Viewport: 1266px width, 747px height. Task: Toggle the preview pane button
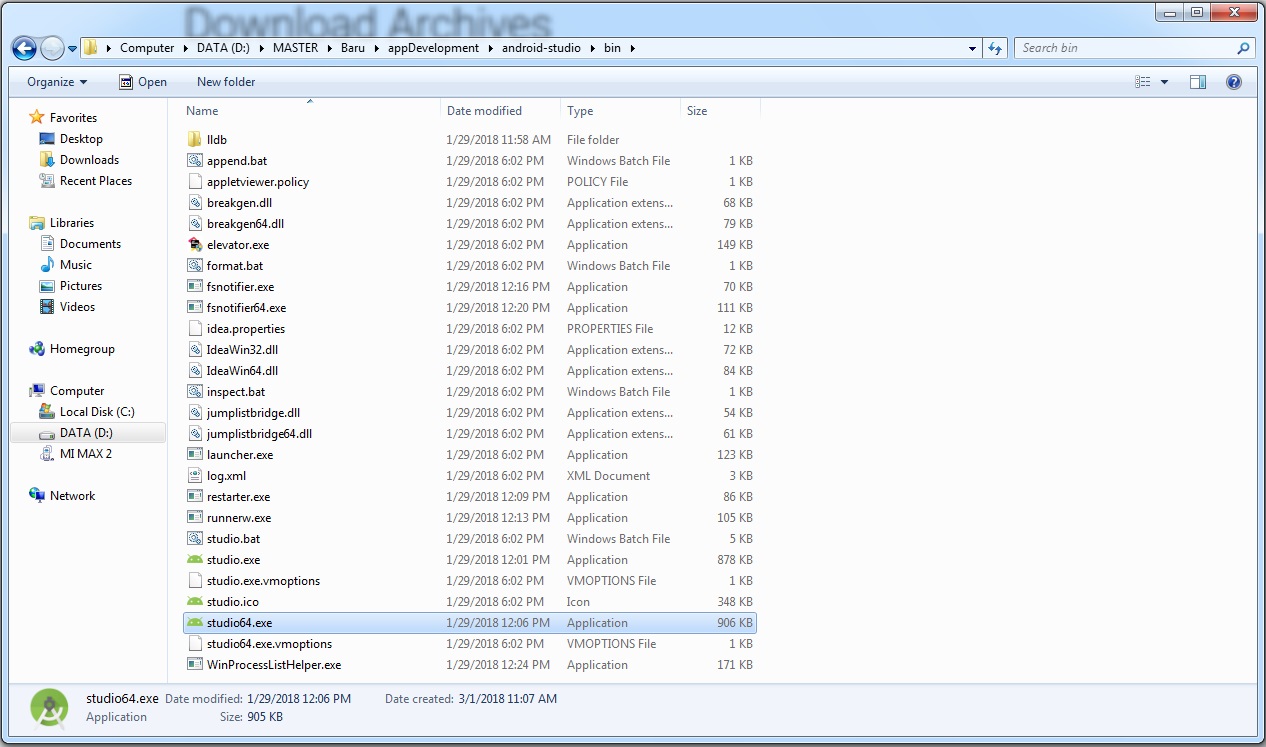(x=1198, y=82)
